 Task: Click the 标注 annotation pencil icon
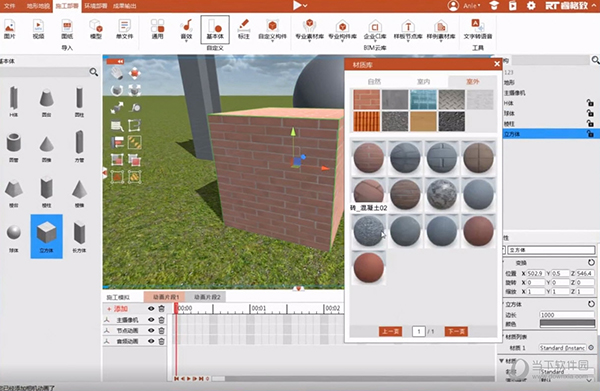243,29
